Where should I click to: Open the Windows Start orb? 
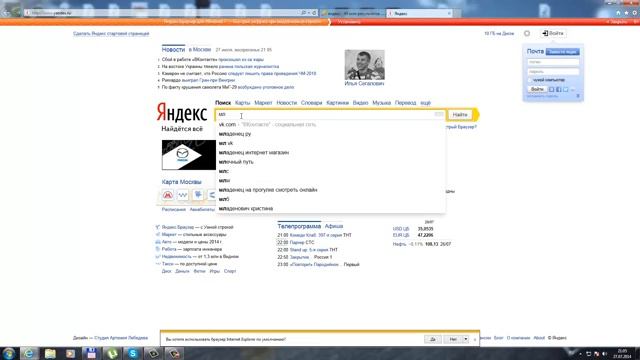coord(9,353)
